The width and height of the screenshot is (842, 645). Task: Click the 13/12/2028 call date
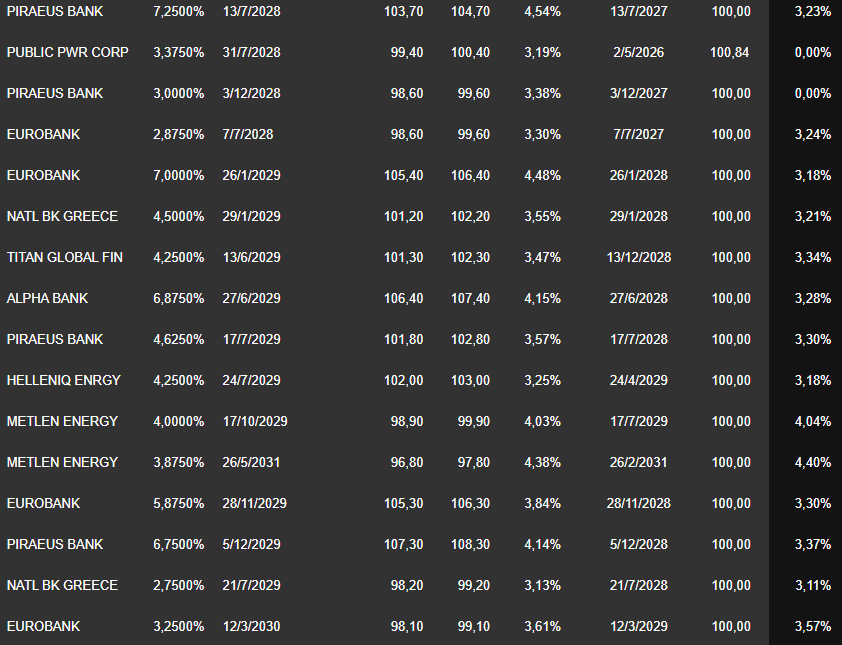point(639,257)
